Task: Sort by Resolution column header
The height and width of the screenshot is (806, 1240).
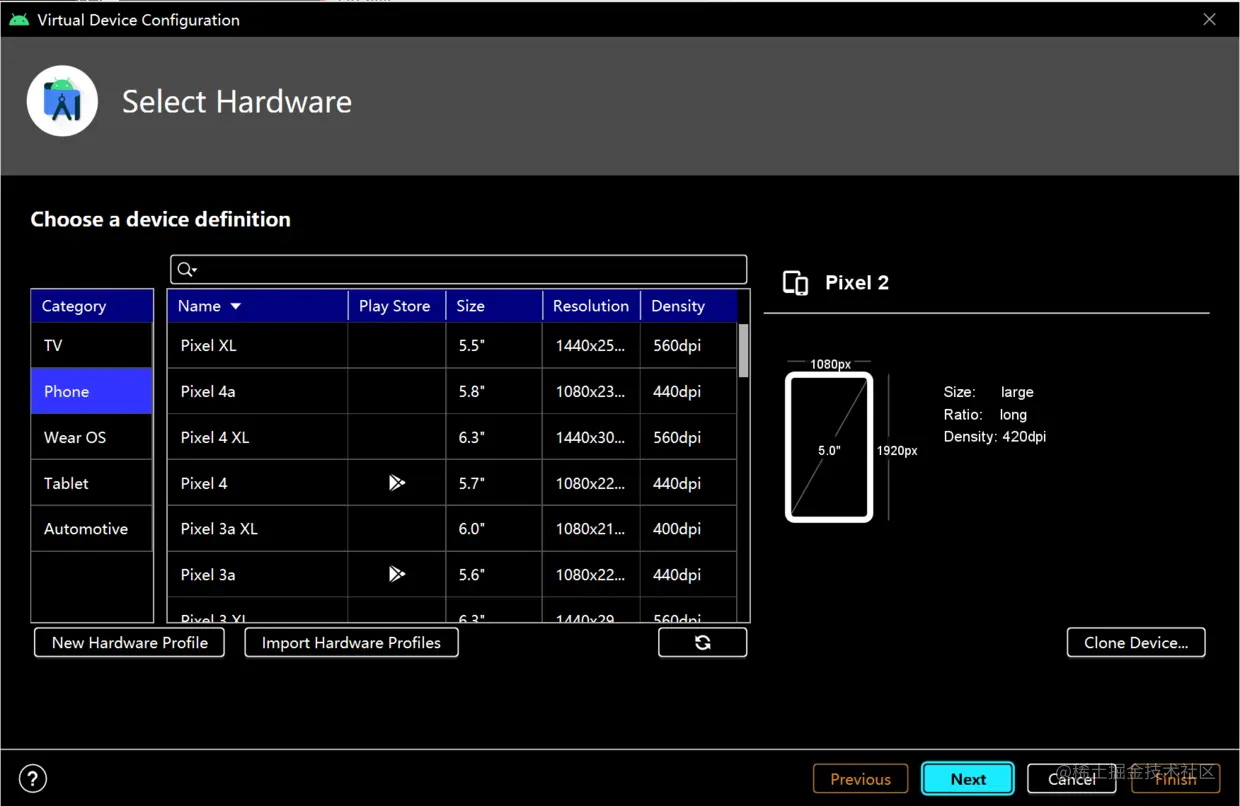Action: pyautogui.click(x=591, y=306)
